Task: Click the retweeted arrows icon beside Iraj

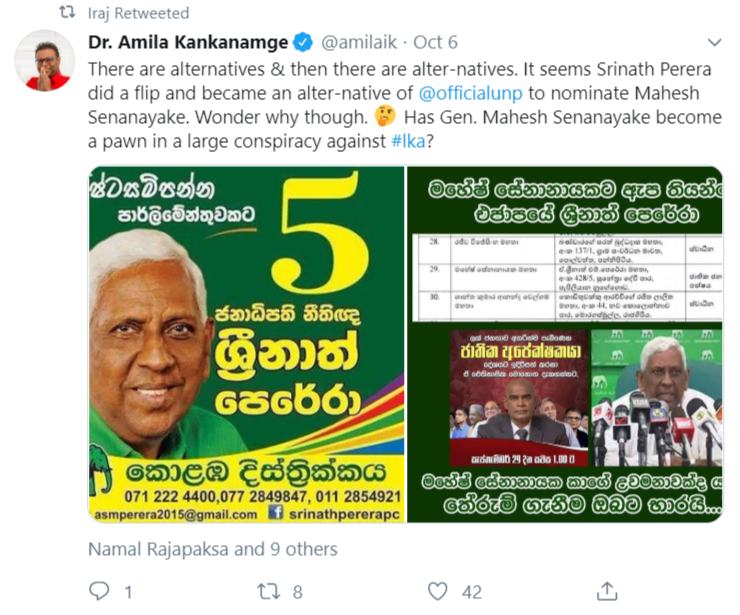Action: 67,12
